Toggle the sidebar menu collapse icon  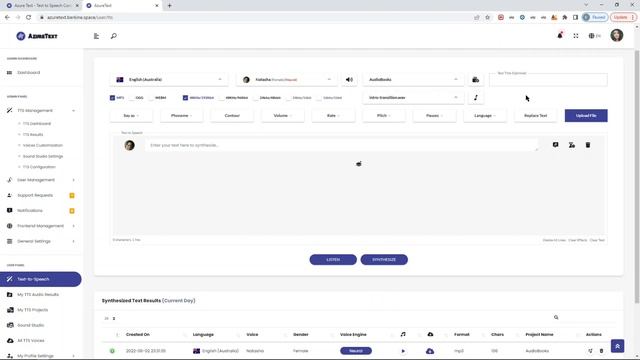coord(96,36)
